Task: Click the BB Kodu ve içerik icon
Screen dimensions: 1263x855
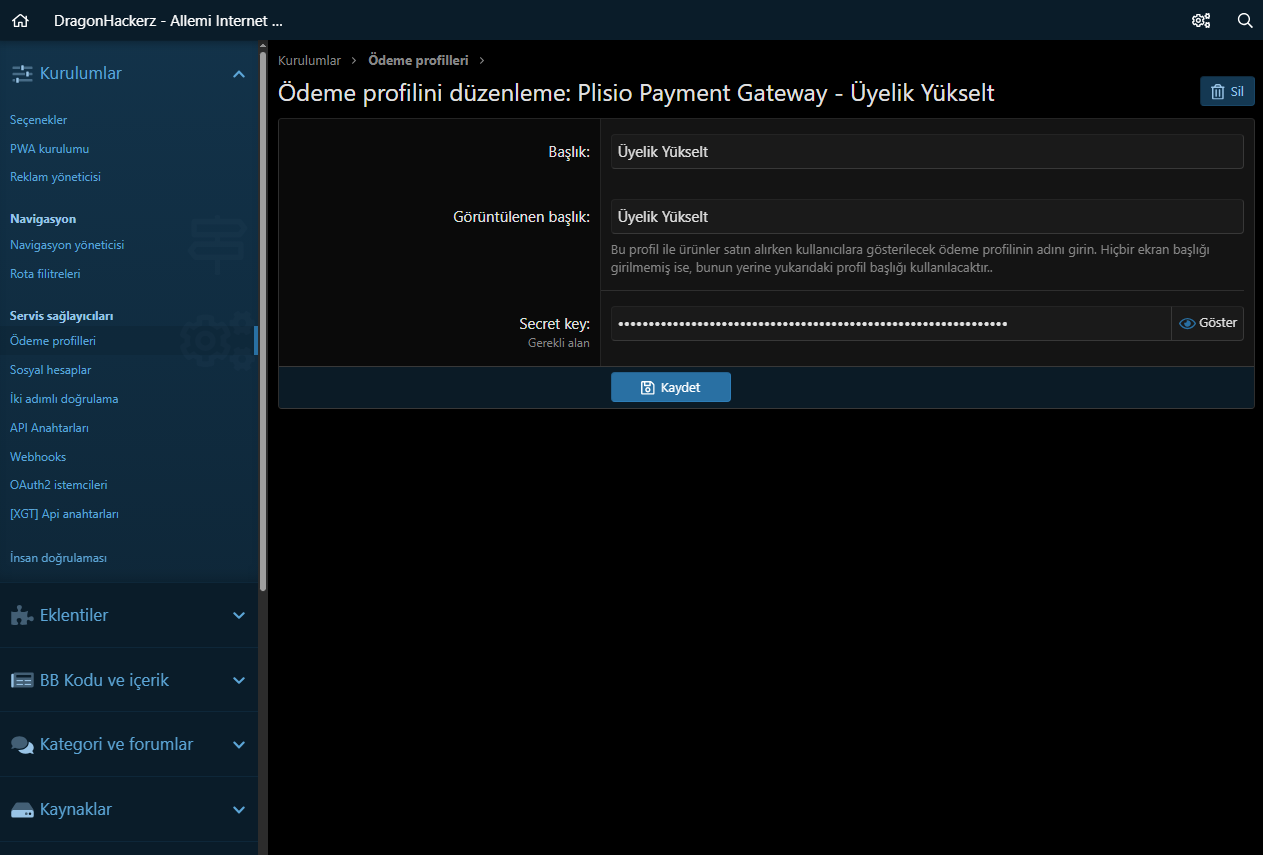Action: click(22, 680)
